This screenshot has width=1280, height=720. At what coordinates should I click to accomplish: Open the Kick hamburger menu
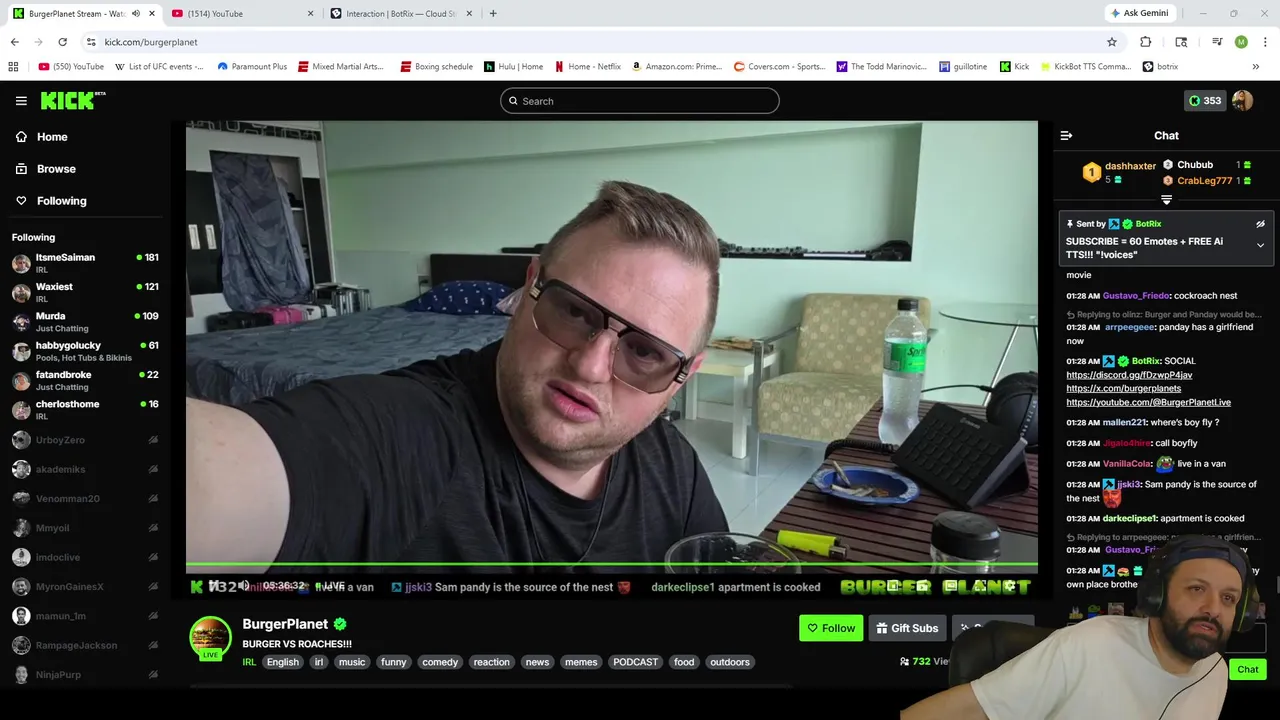click(x=21, y=101)
